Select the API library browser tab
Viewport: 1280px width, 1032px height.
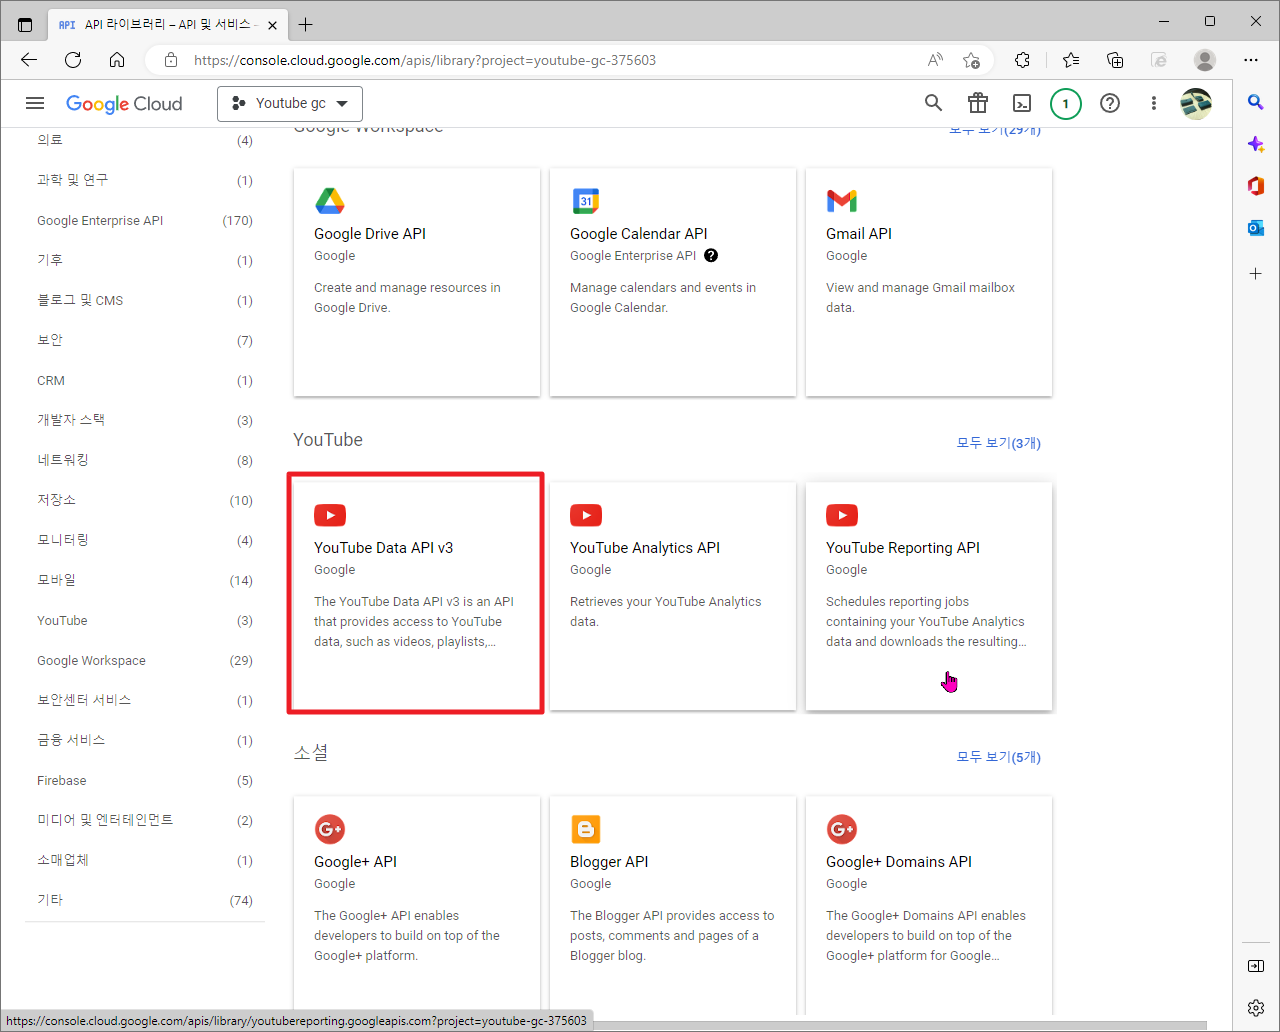pyautogui.click(x=168, y=24)
